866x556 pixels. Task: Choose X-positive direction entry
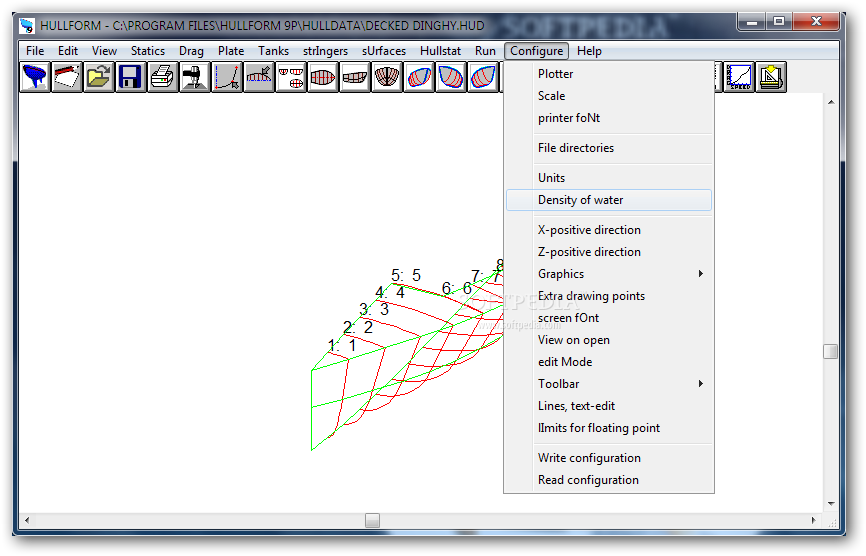[609, 230]
